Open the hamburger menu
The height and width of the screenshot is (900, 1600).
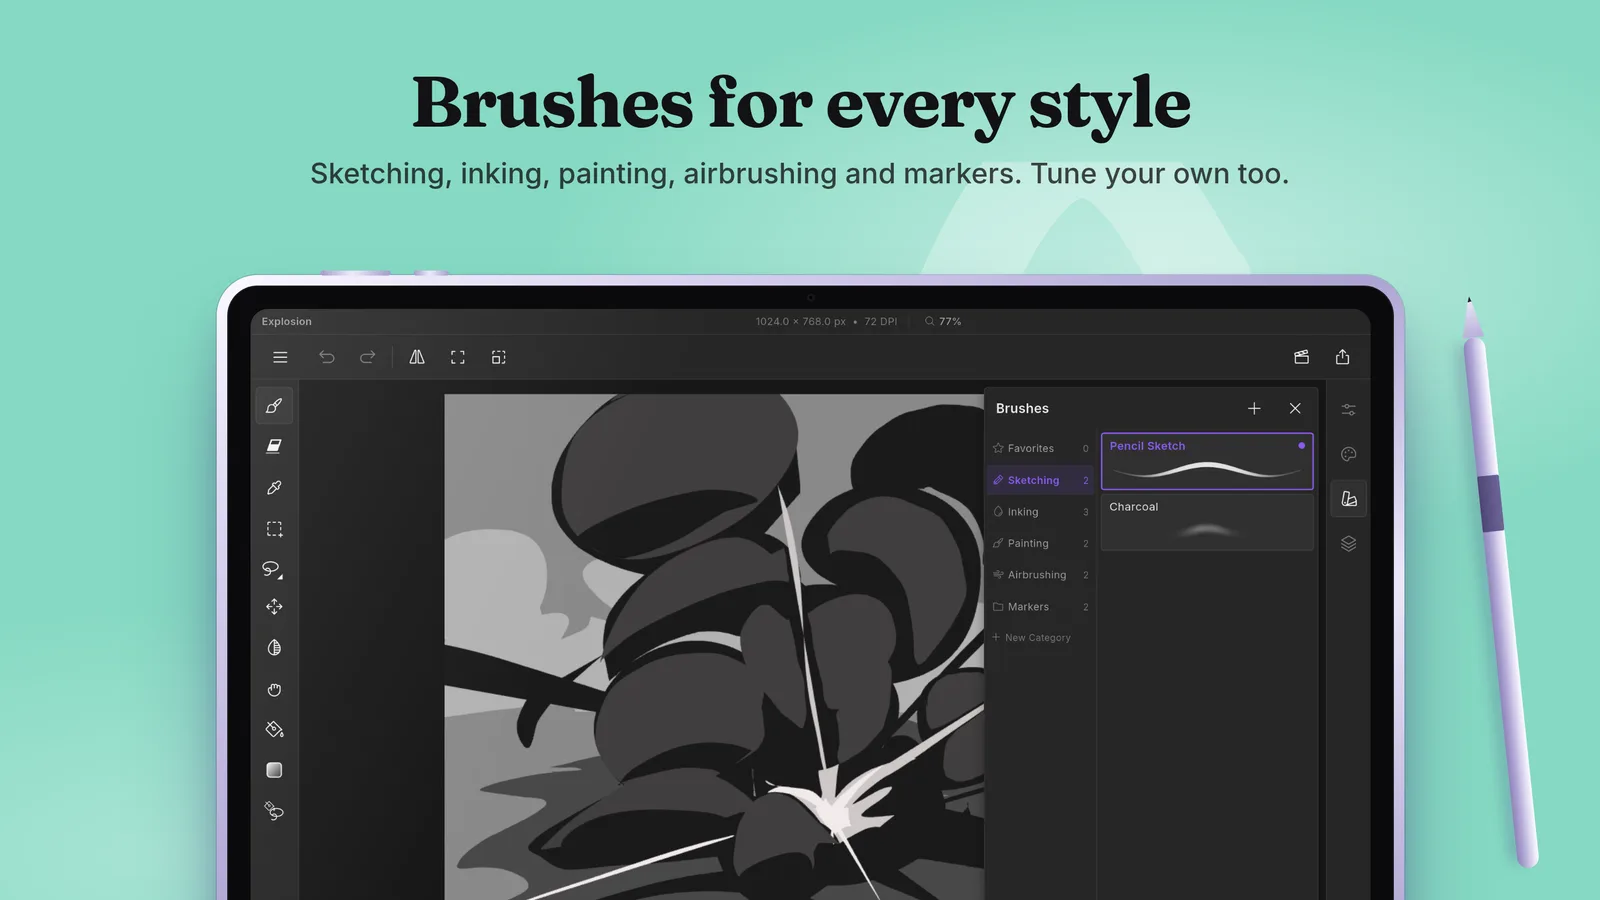[280, 357]
